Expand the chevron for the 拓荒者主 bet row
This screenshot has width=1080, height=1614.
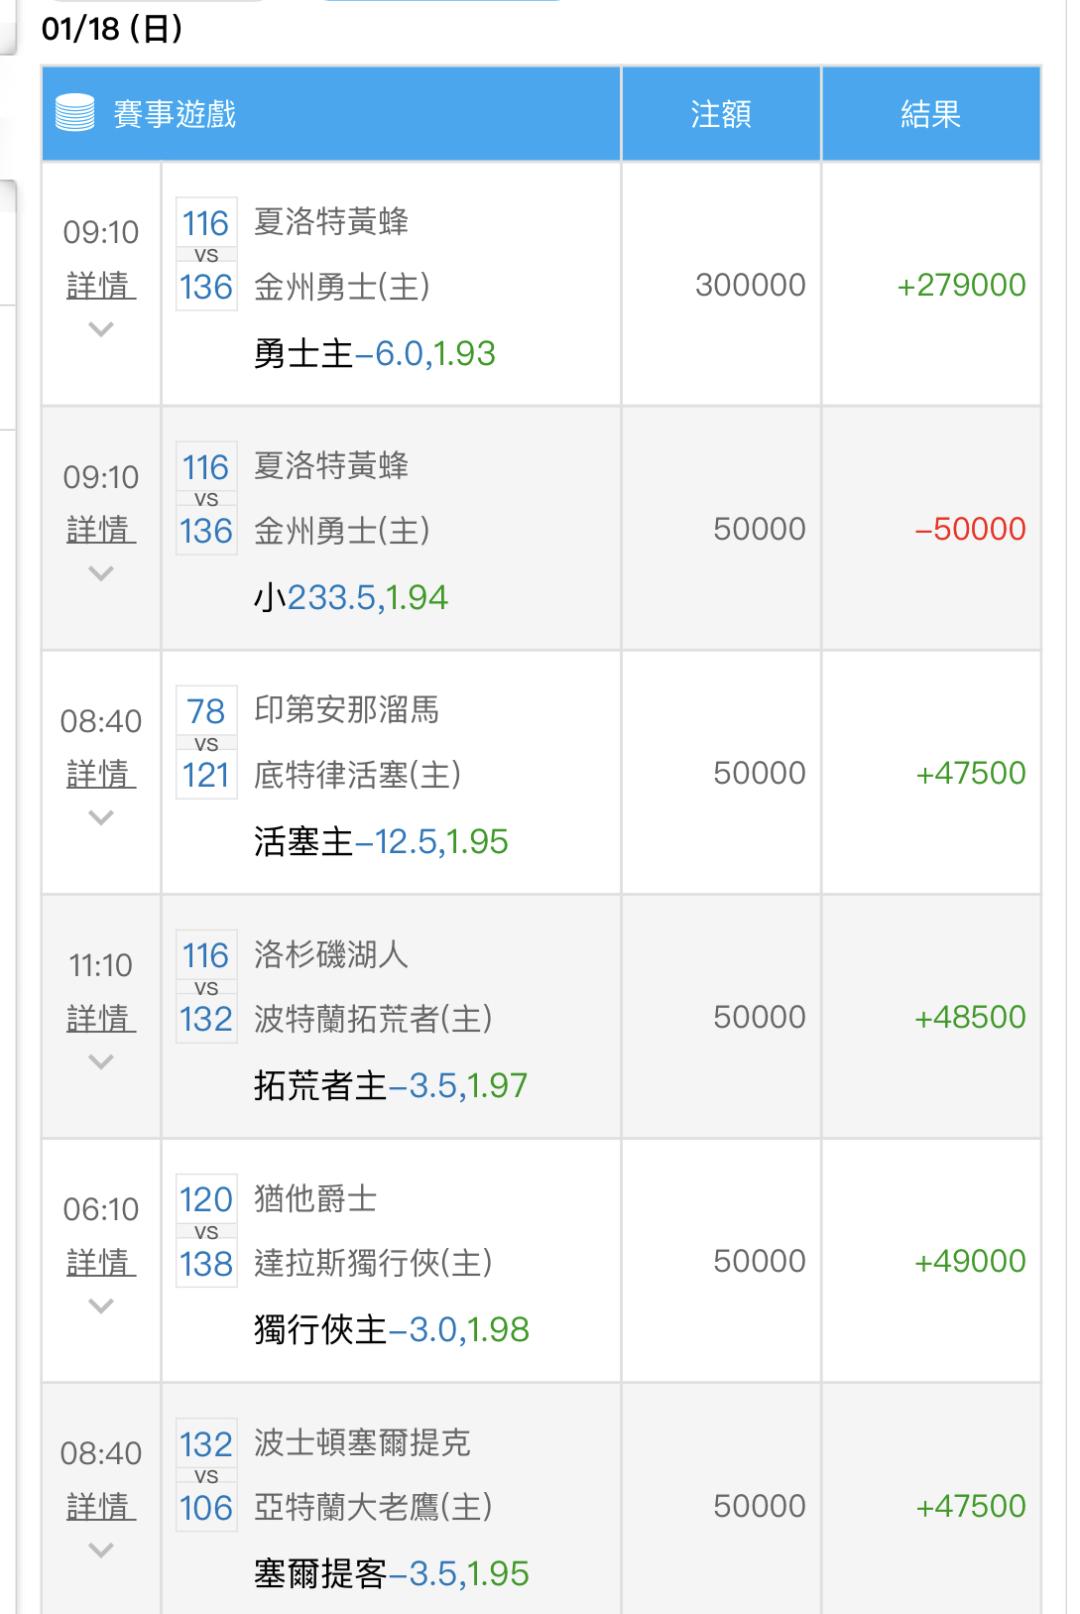pyautogui.click(x=101, y=1061)
